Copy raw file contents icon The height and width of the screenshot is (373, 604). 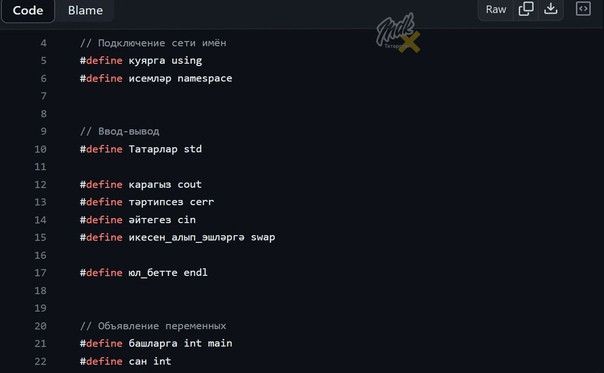pos(526,9)
